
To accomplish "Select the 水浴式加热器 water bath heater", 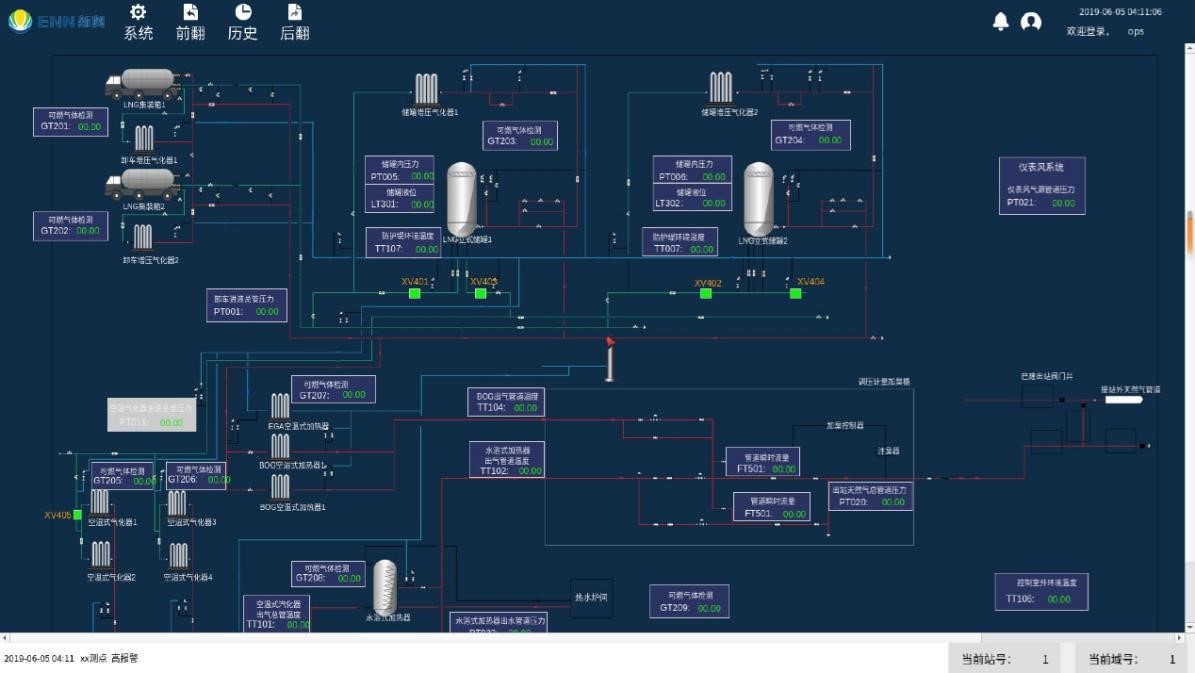I will (x=385, y=587).
